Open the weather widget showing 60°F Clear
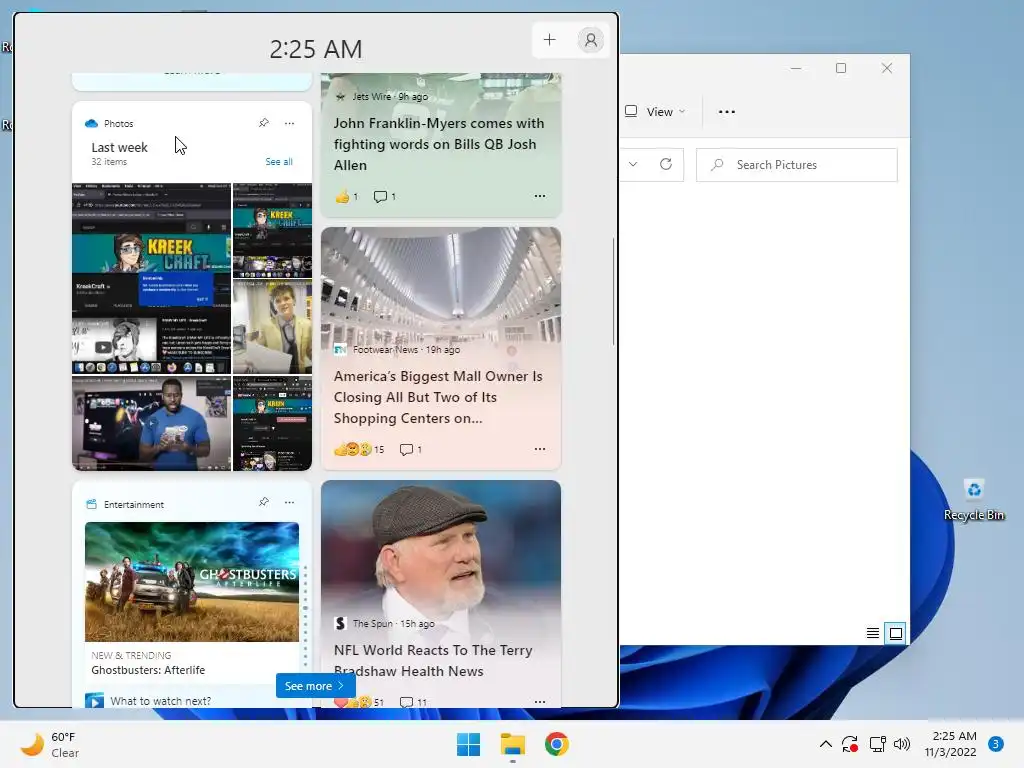The image size is (1024, 768). click(x=49, y=744)
